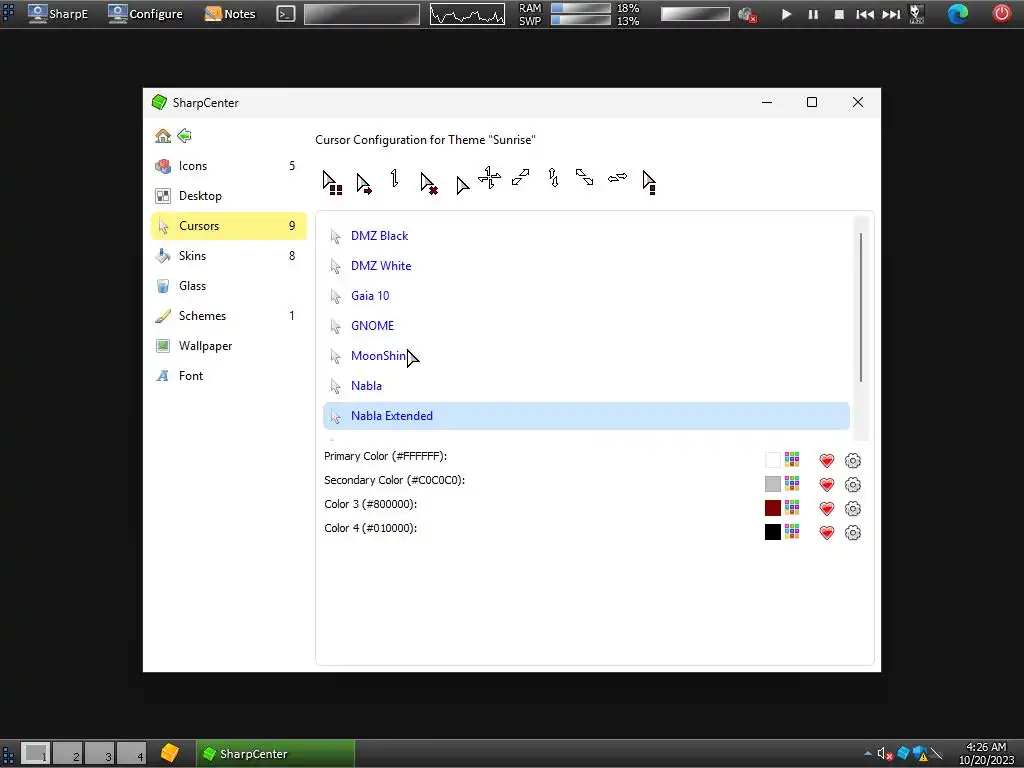Click the gear icon for Color 4

[x=853, y=533]
